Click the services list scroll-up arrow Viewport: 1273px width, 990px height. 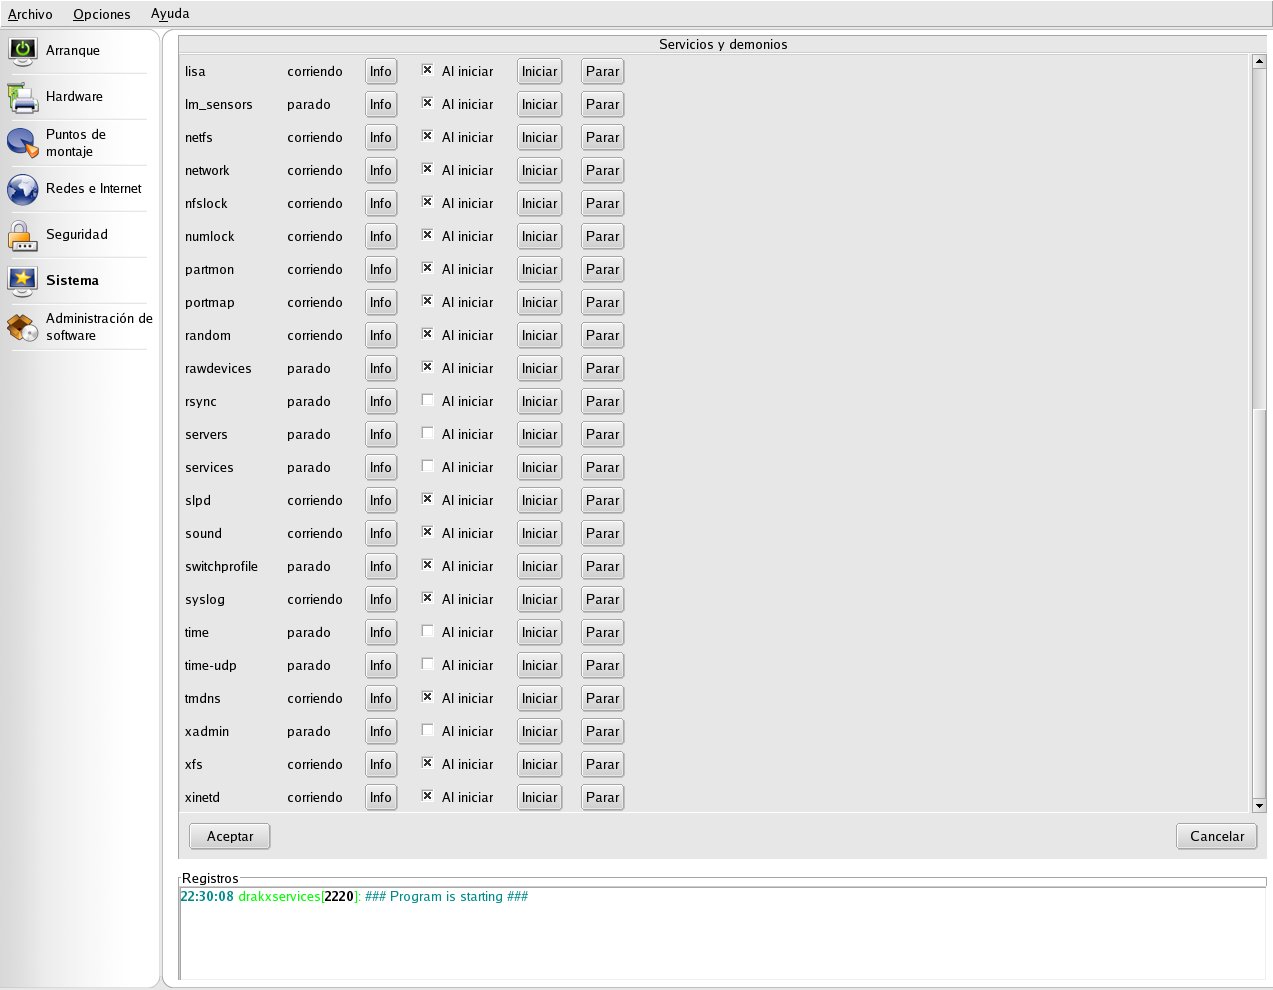[1259, 61]
